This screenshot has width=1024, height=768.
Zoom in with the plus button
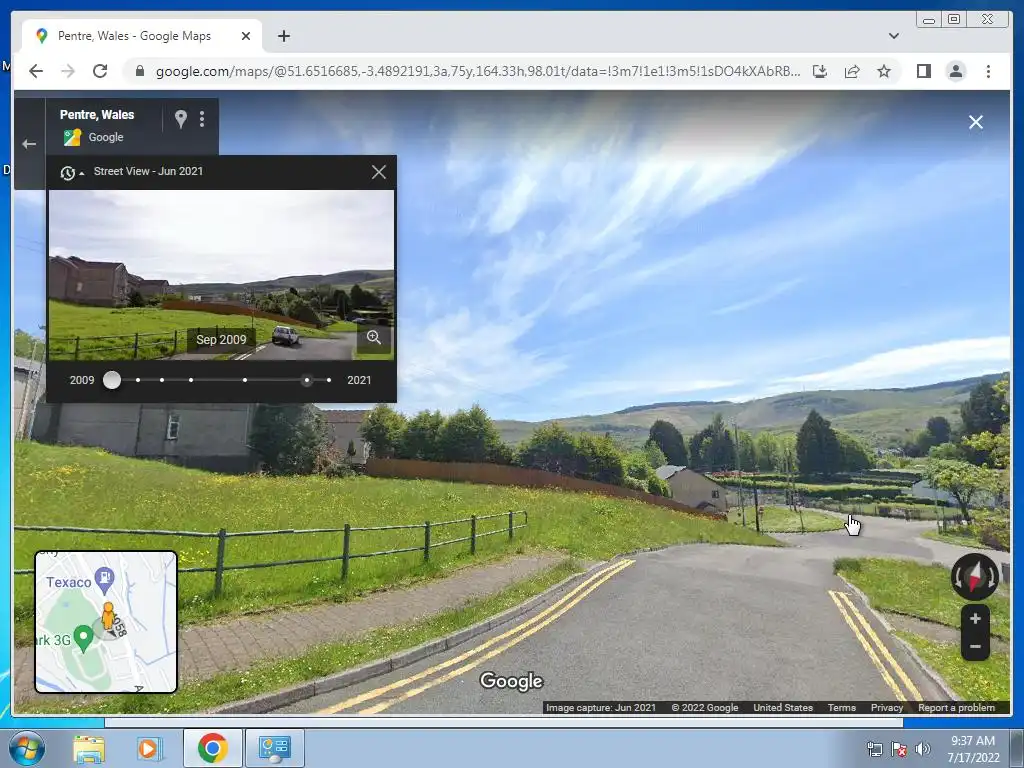click(x=975, y=618)
